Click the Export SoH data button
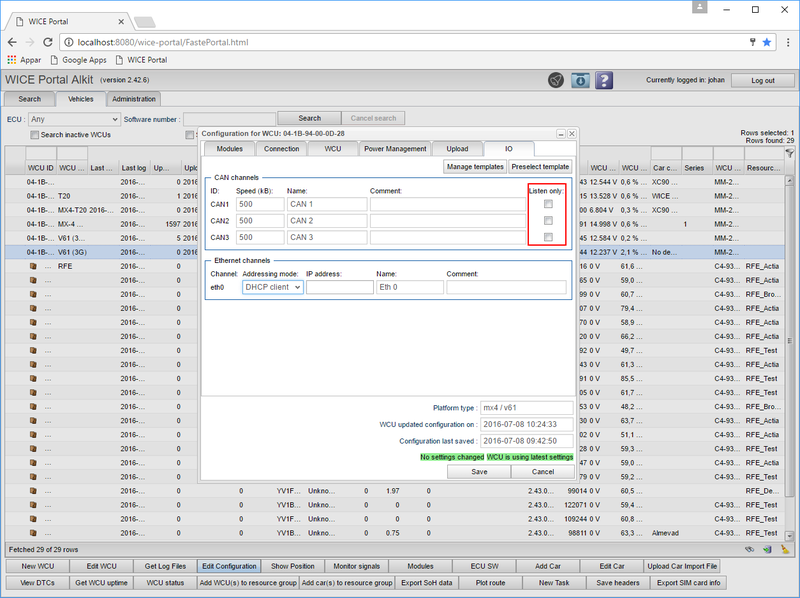 427,583
